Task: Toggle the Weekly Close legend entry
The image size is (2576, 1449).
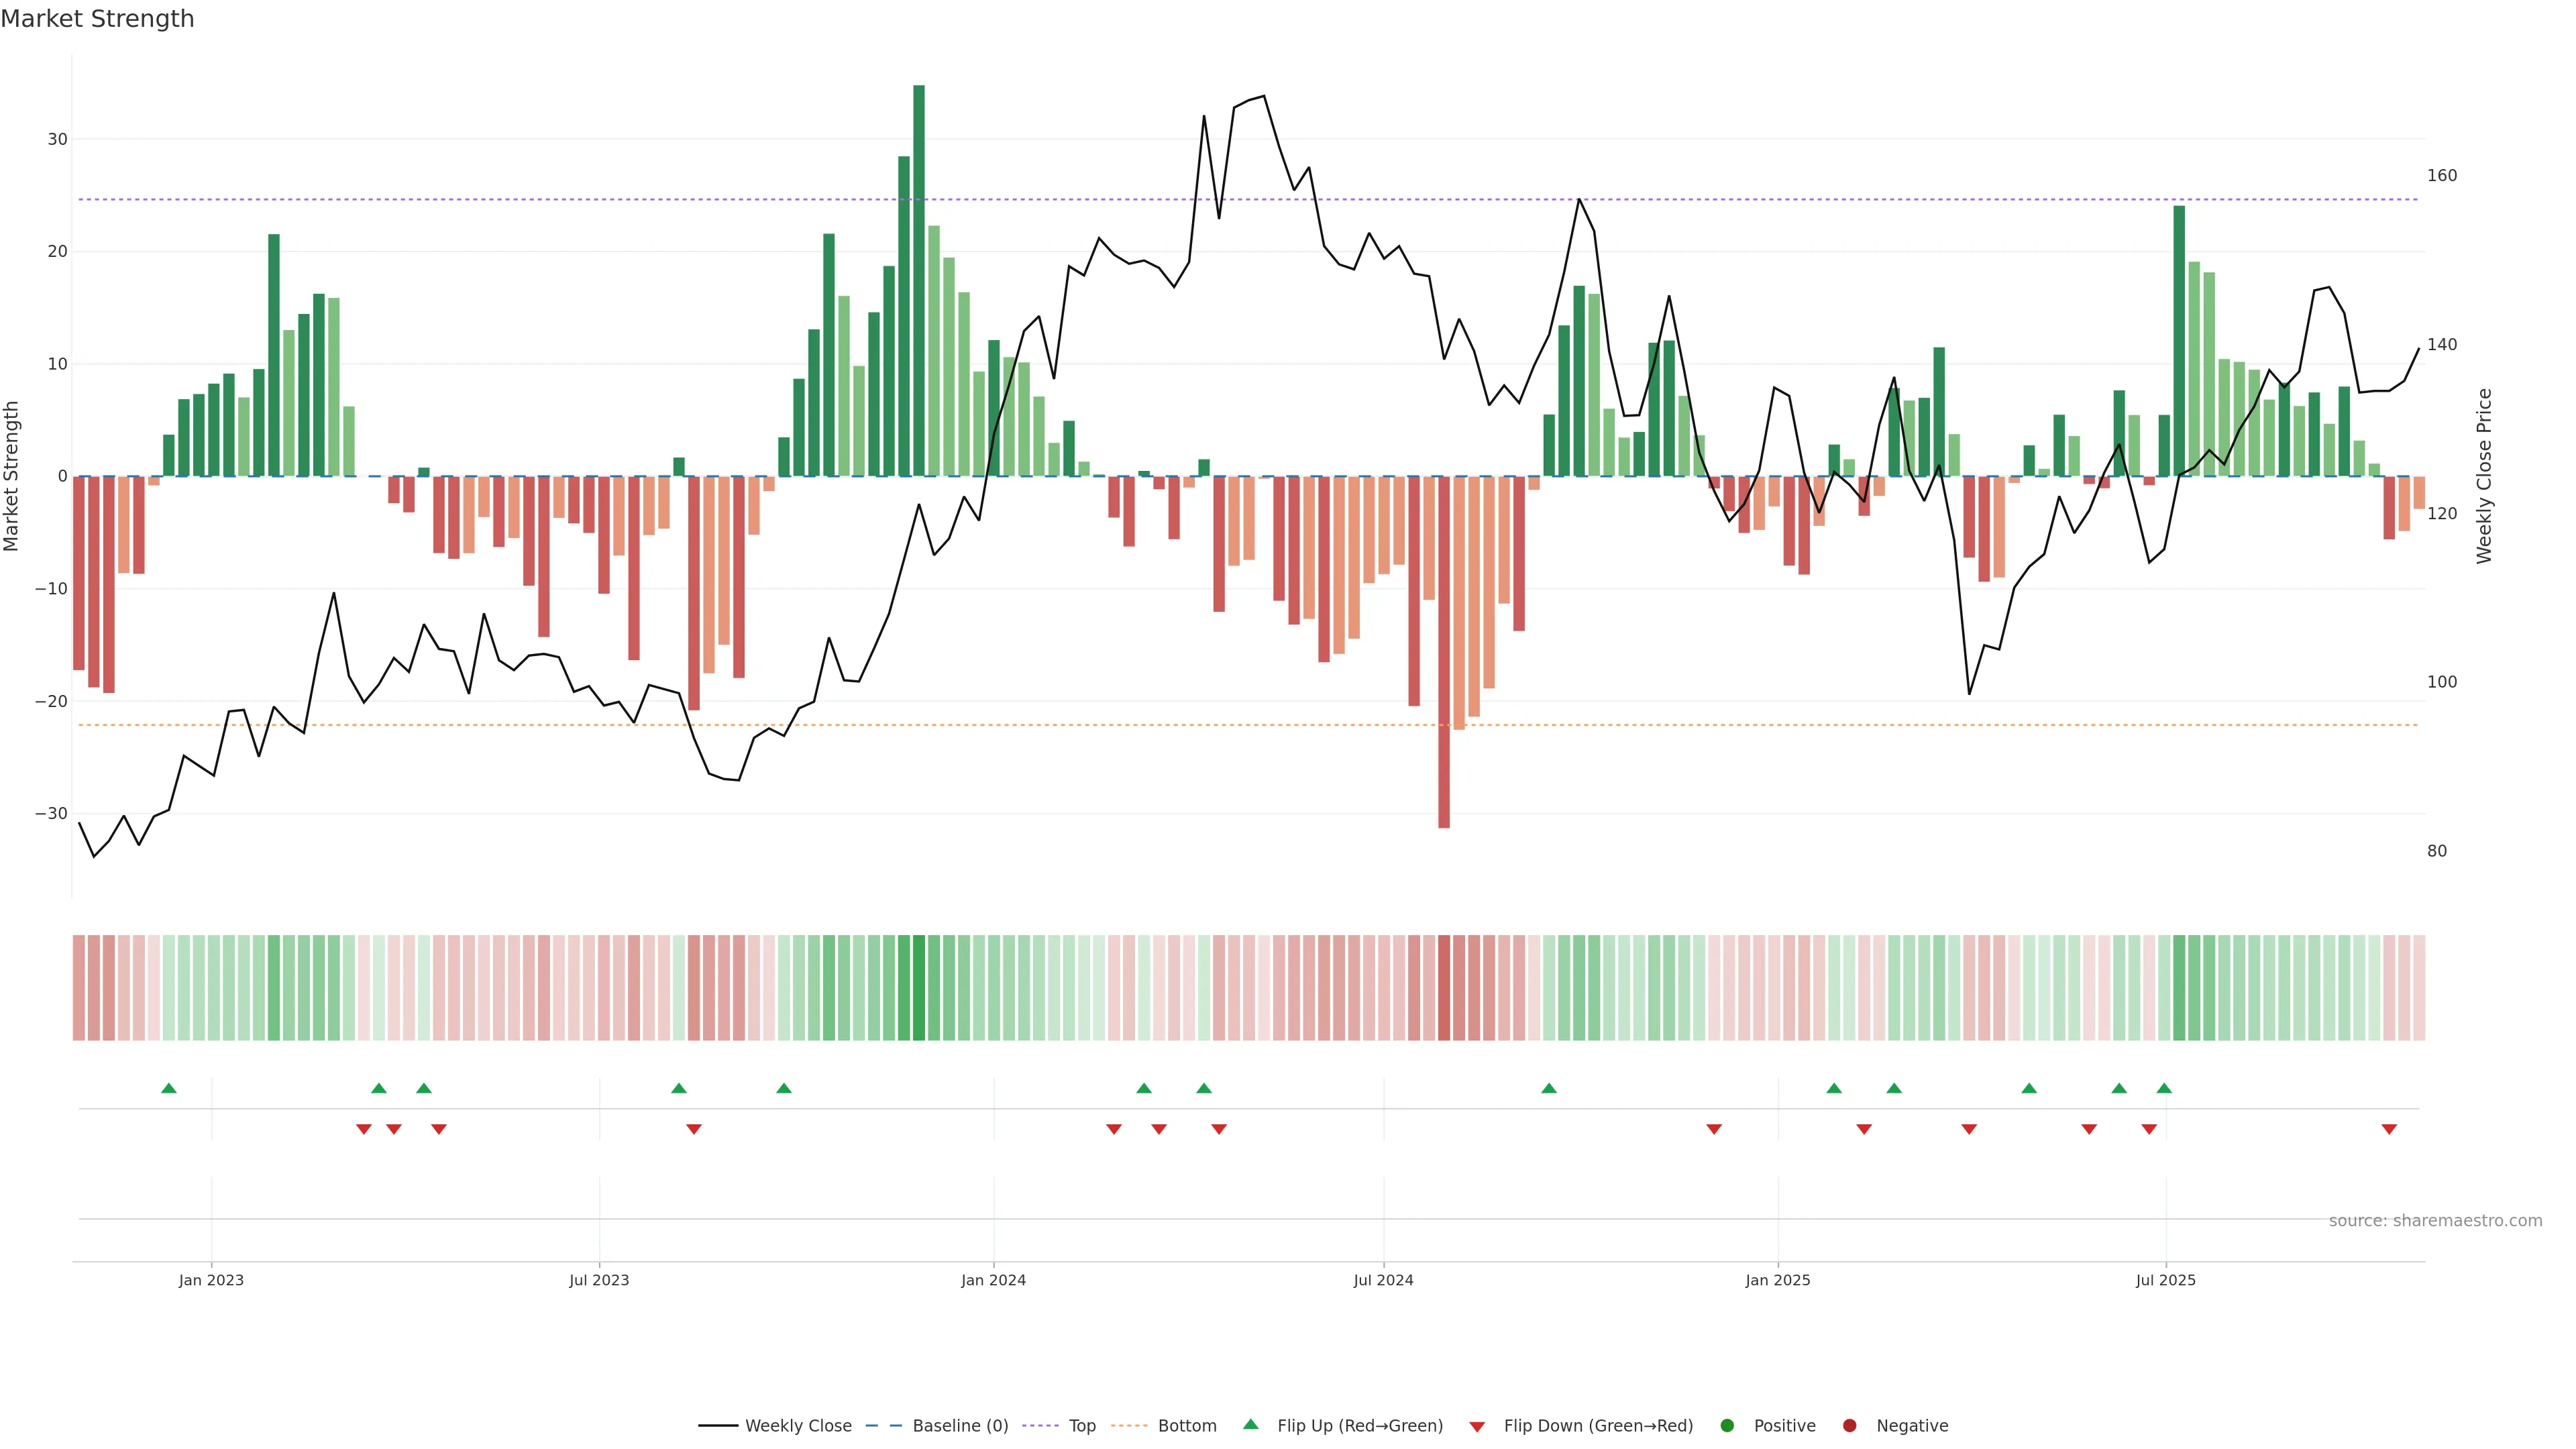Action: (x=797, y=1425)
